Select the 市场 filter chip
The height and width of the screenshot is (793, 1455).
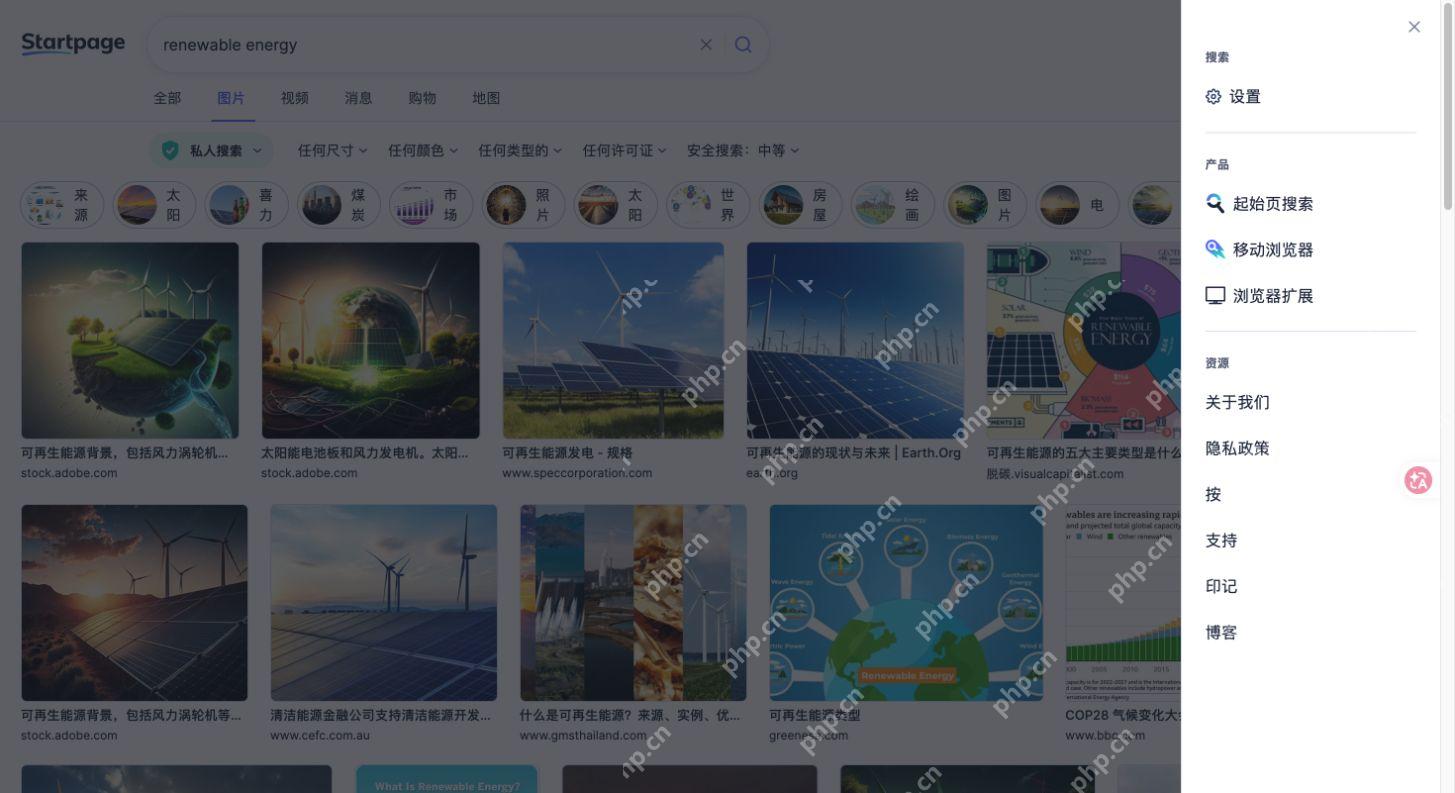[x=431, y=205]
